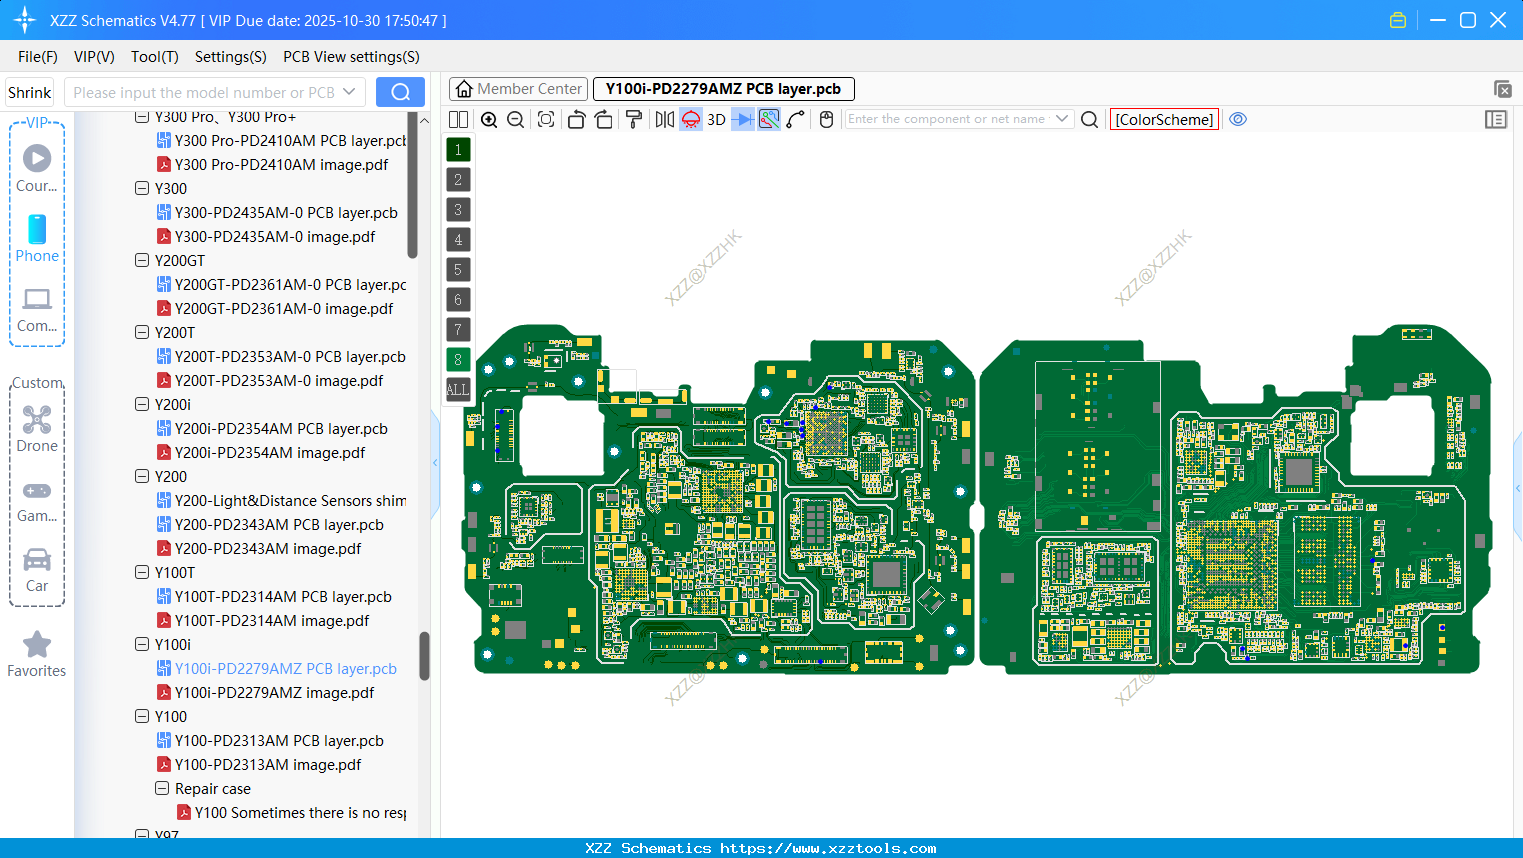1523x858 pixels.
Task: Toggle the component highlight lamp tool
Action: (689, 119)
